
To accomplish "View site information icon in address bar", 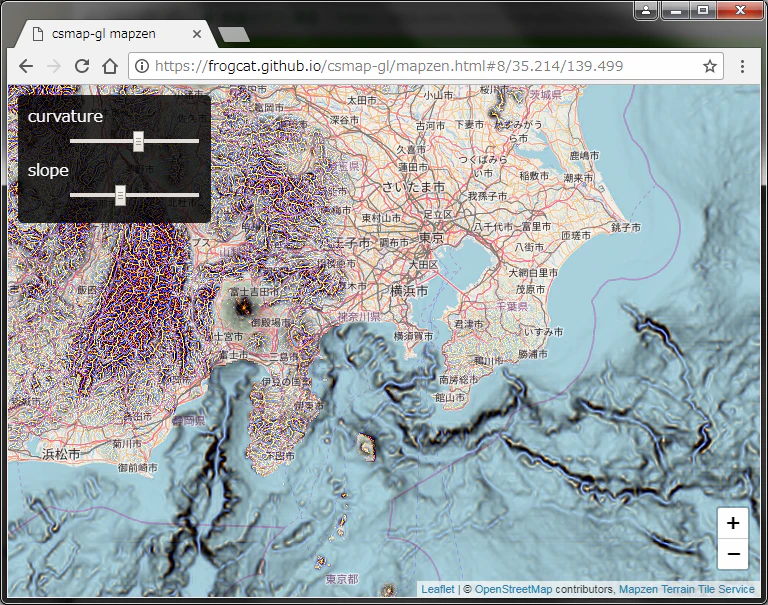I will coord(142,66).
